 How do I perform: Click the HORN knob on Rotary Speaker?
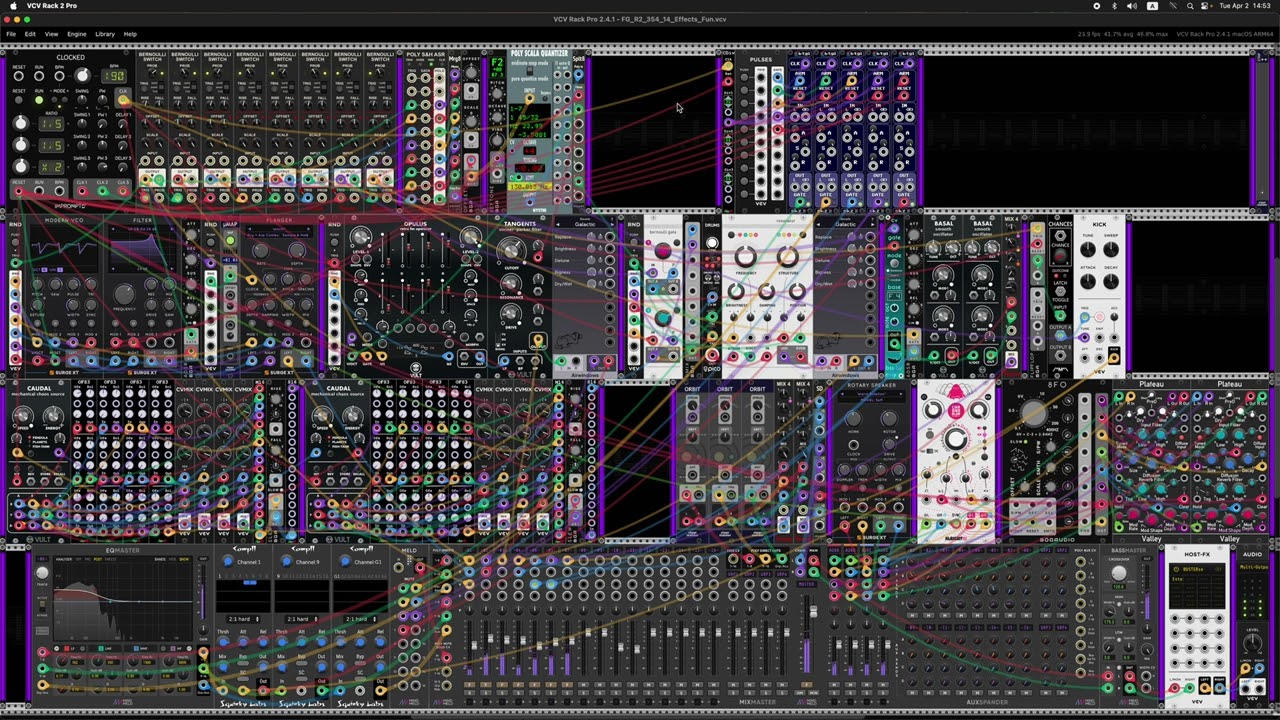click(x=853, y=418)
